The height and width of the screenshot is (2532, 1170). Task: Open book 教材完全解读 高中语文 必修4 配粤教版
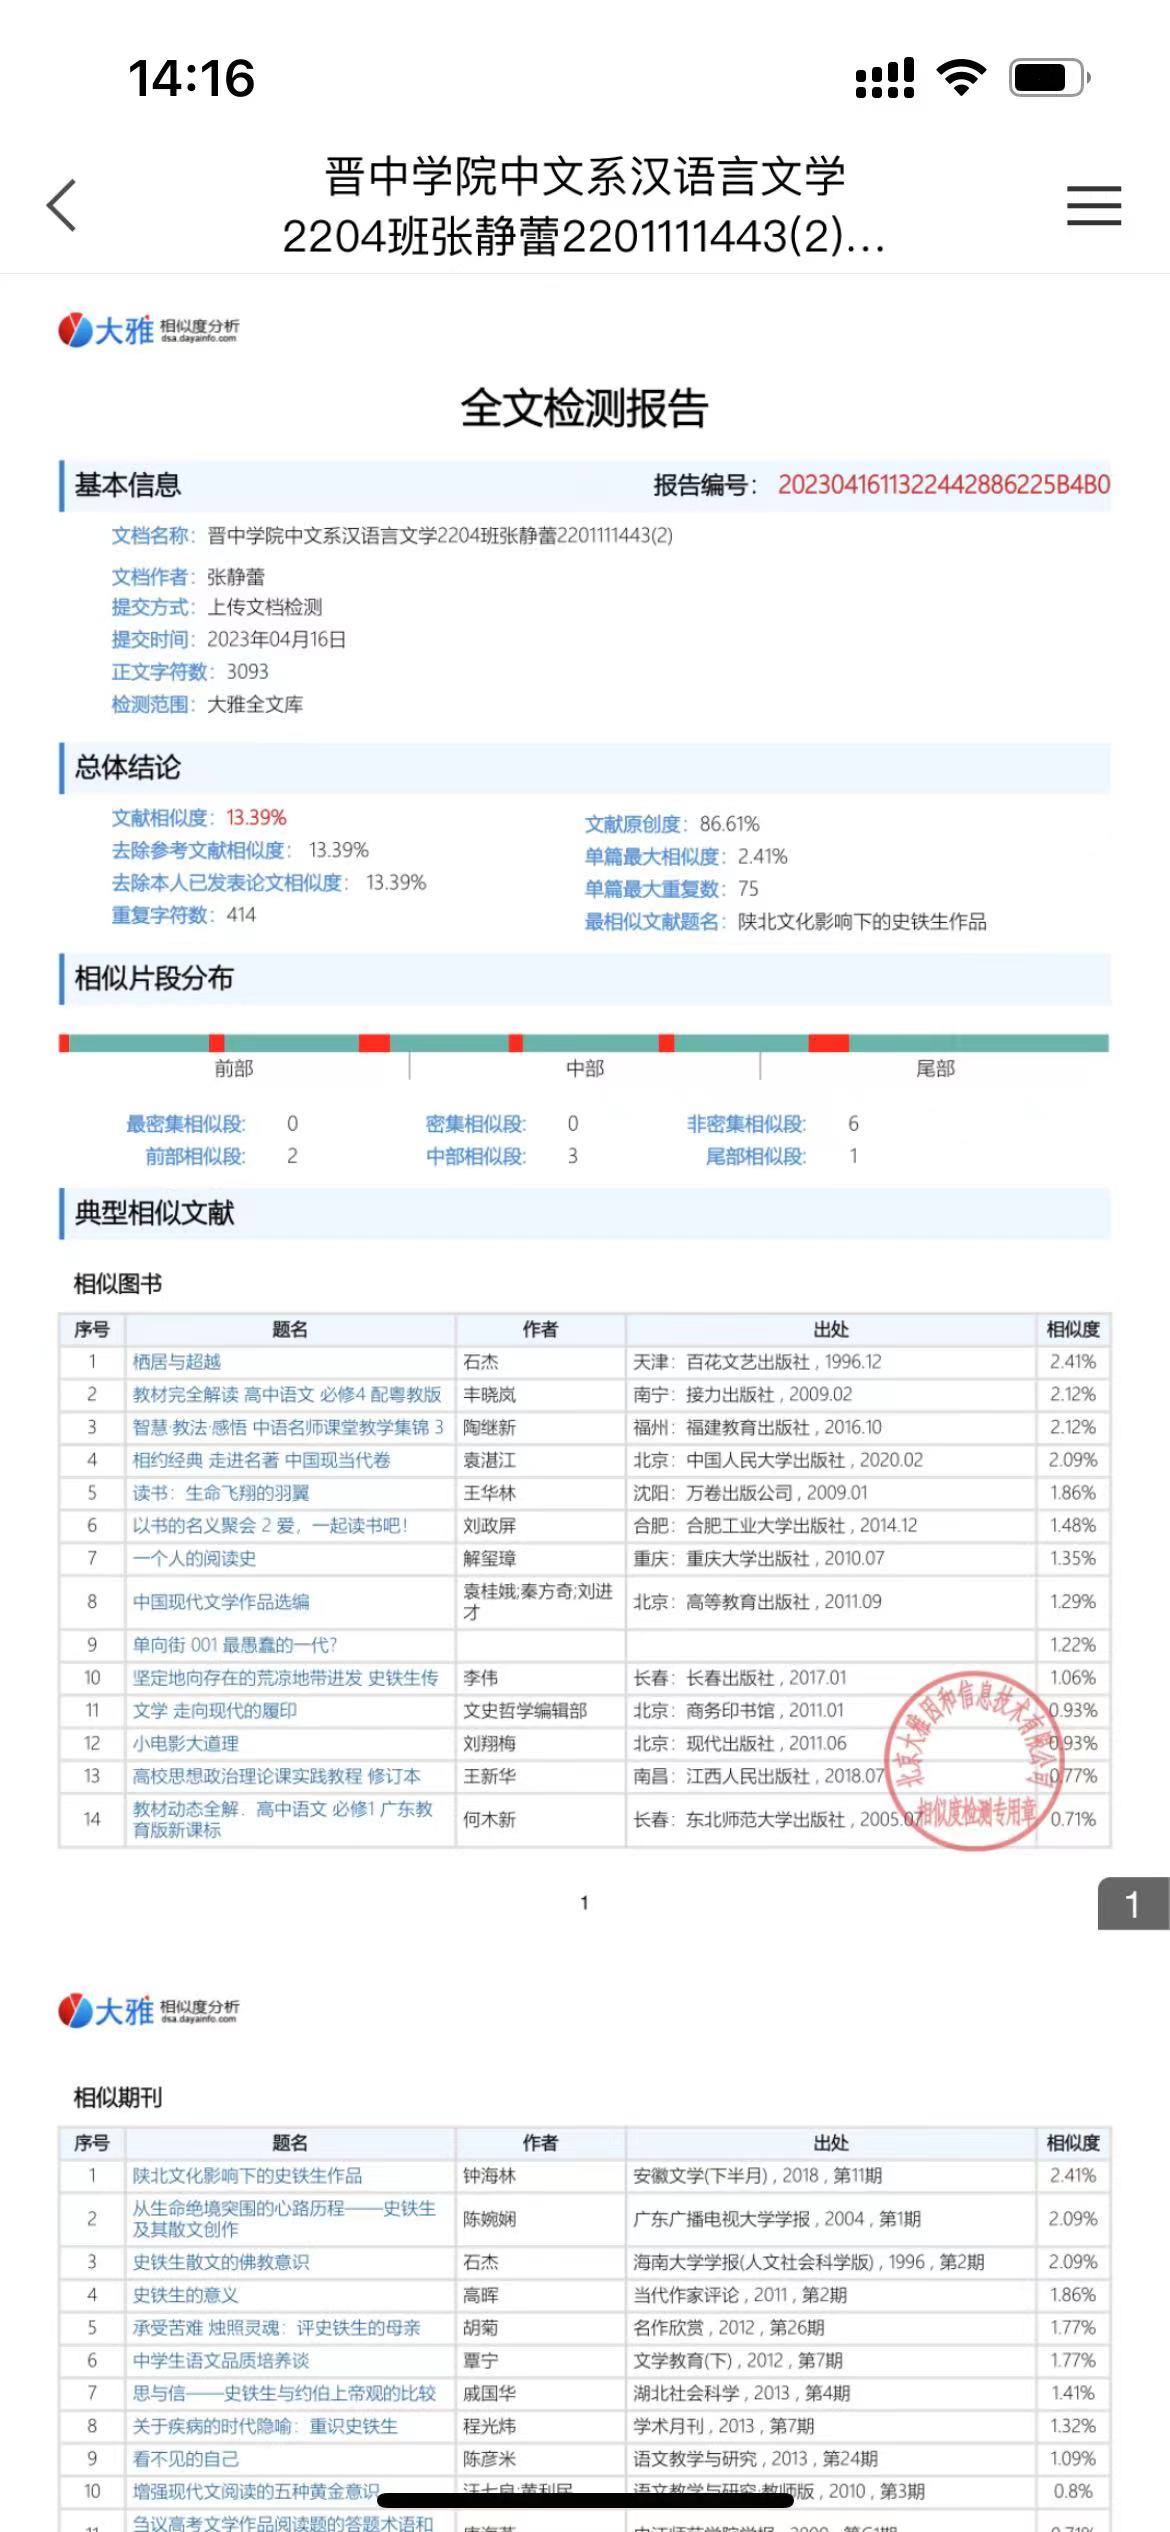click(287, 1395)
